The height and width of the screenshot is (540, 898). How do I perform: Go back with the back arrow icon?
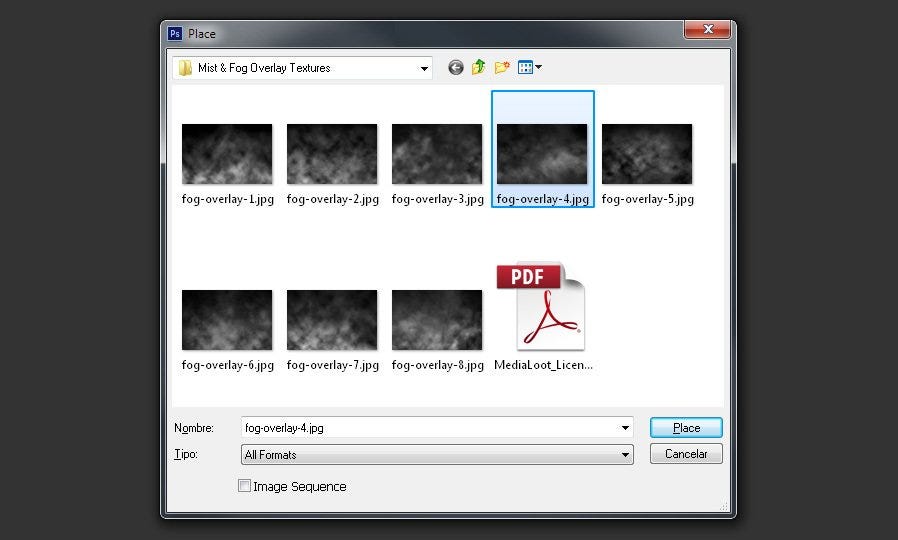[455, 68]
